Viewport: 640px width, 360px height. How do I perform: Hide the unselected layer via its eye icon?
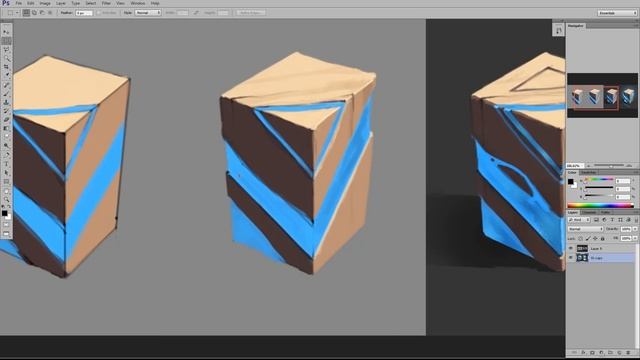pyautogui.click(x=571, y=248)
